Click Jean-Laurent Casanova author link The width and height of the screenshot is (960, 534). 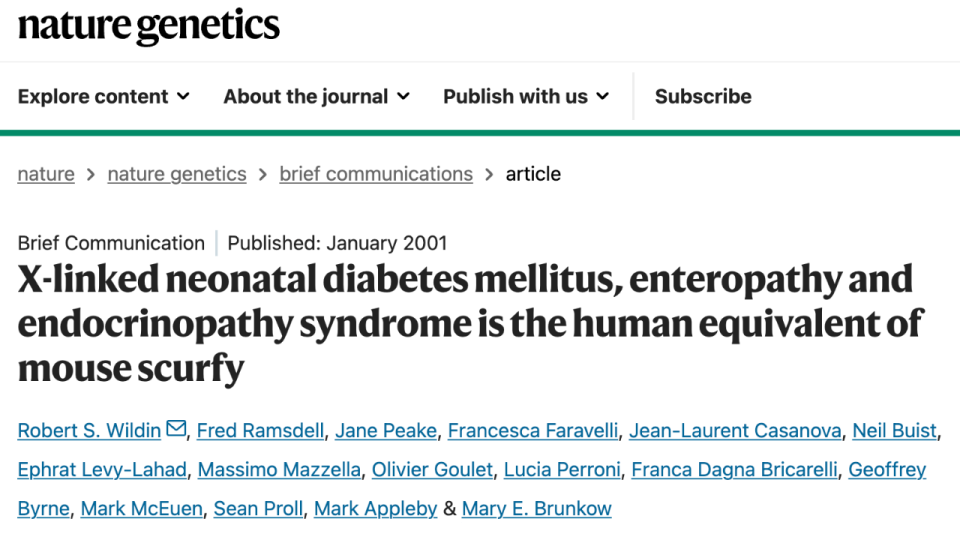coord(735,431)
